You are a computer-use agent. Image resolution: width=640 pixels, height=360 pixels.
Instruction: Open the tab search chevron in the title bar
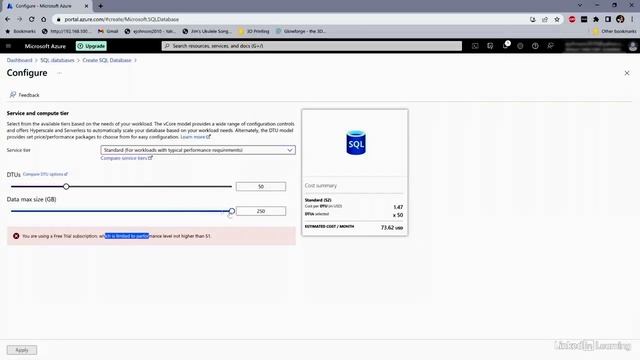580,6
